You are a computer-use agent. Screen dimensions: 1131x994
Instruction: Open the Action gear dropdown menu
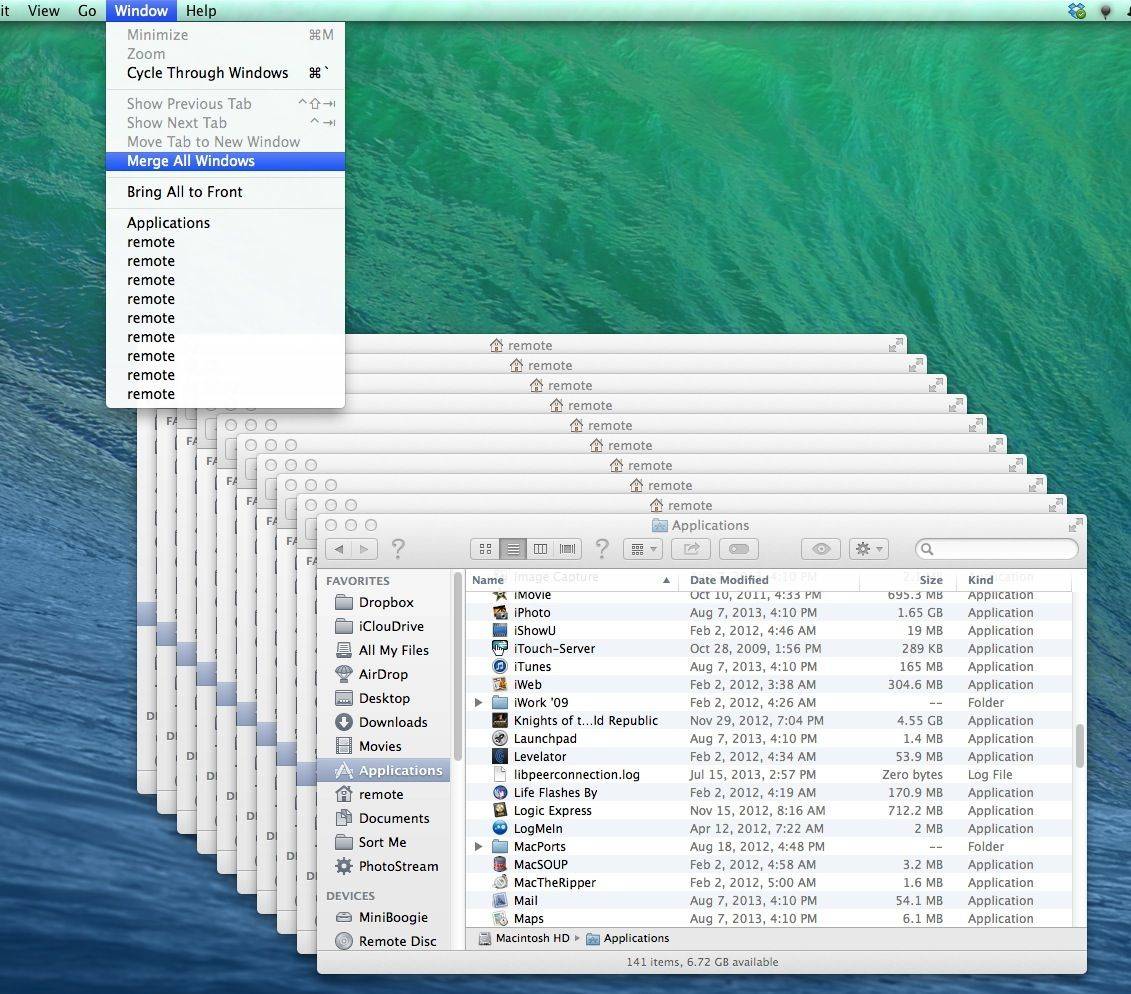tap(868, 549)
